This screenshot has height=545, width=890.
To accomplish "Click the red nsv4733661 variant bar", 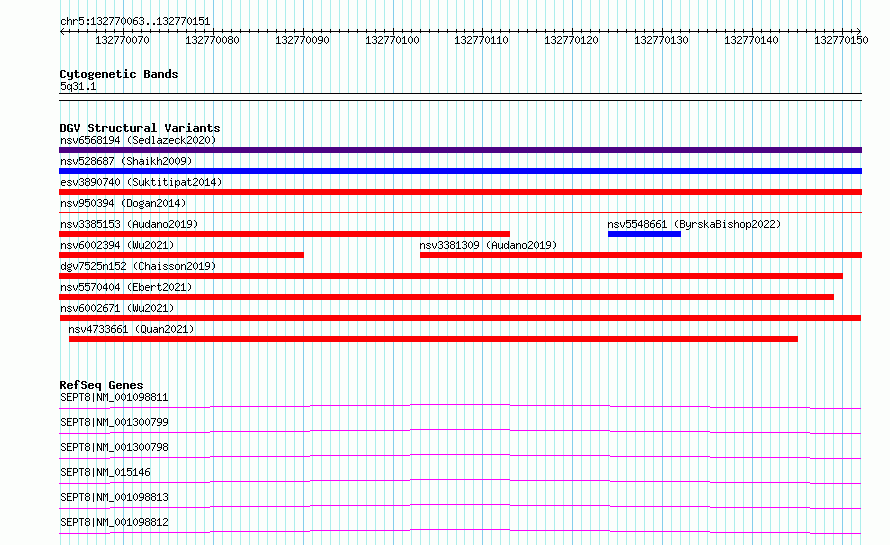I will pos(434,339).
